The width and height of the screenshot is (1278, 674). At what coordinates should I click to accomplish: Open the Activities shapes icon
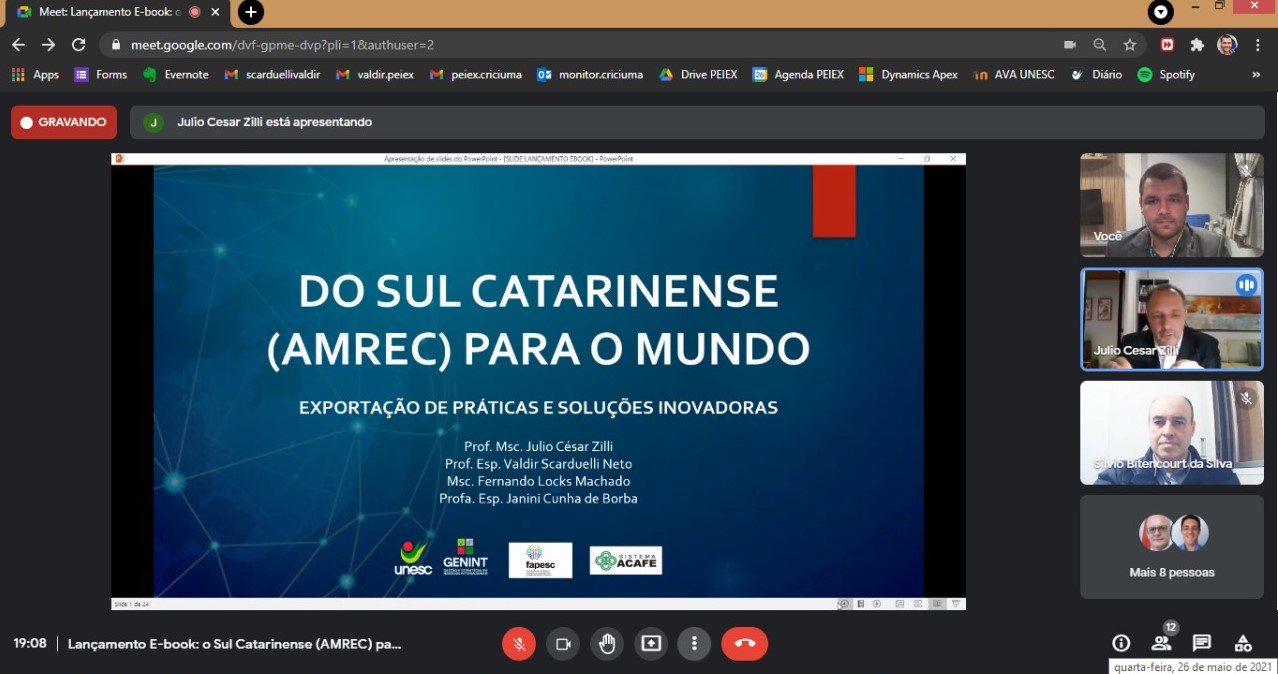click(1243, 643)
